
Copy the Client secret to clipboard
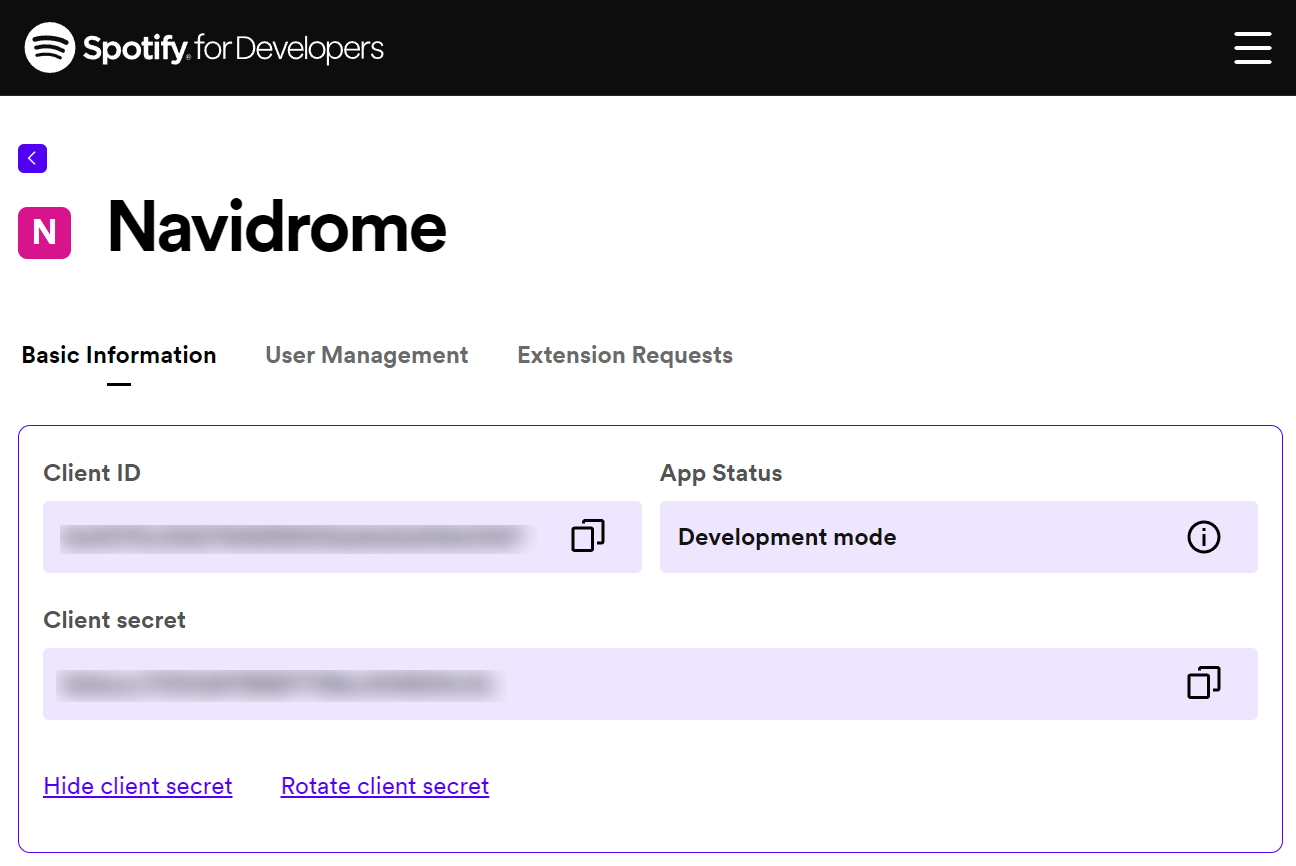(x=1203, y=683)
